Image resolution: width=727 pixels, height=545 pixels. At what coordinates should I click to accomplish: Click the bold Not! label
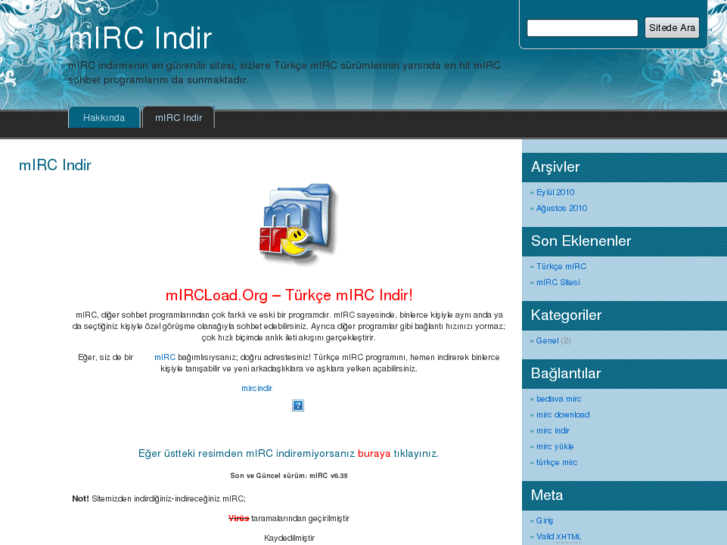(x=80, y=499)
